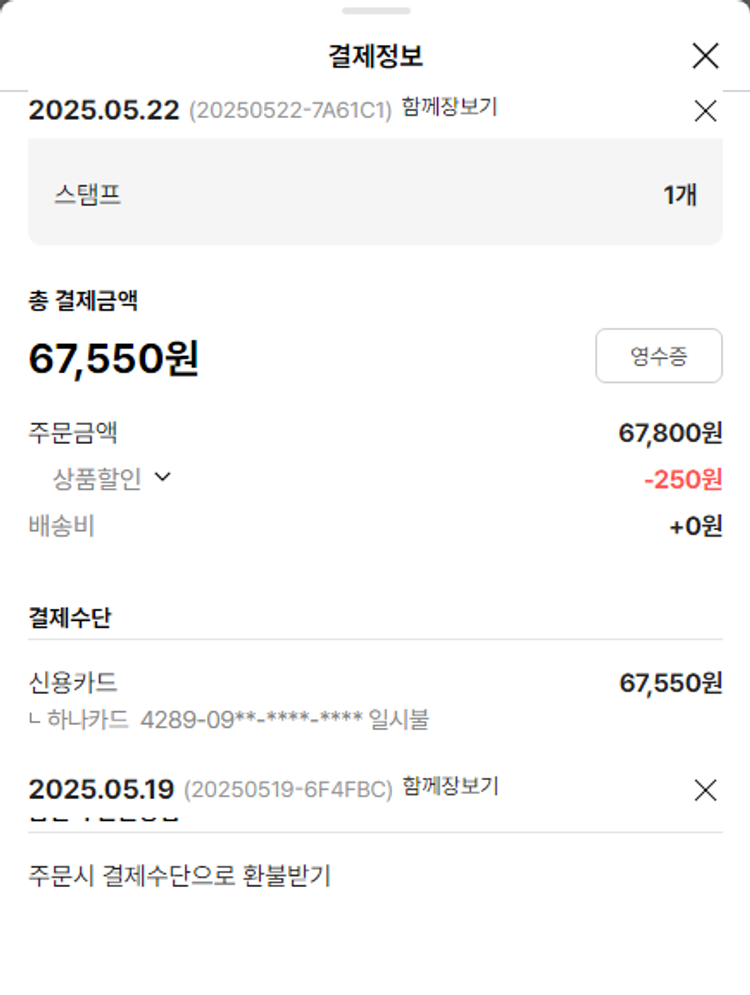Click the 상품할인 label
This screenshot has height=995, width=750.
[97, 479]
